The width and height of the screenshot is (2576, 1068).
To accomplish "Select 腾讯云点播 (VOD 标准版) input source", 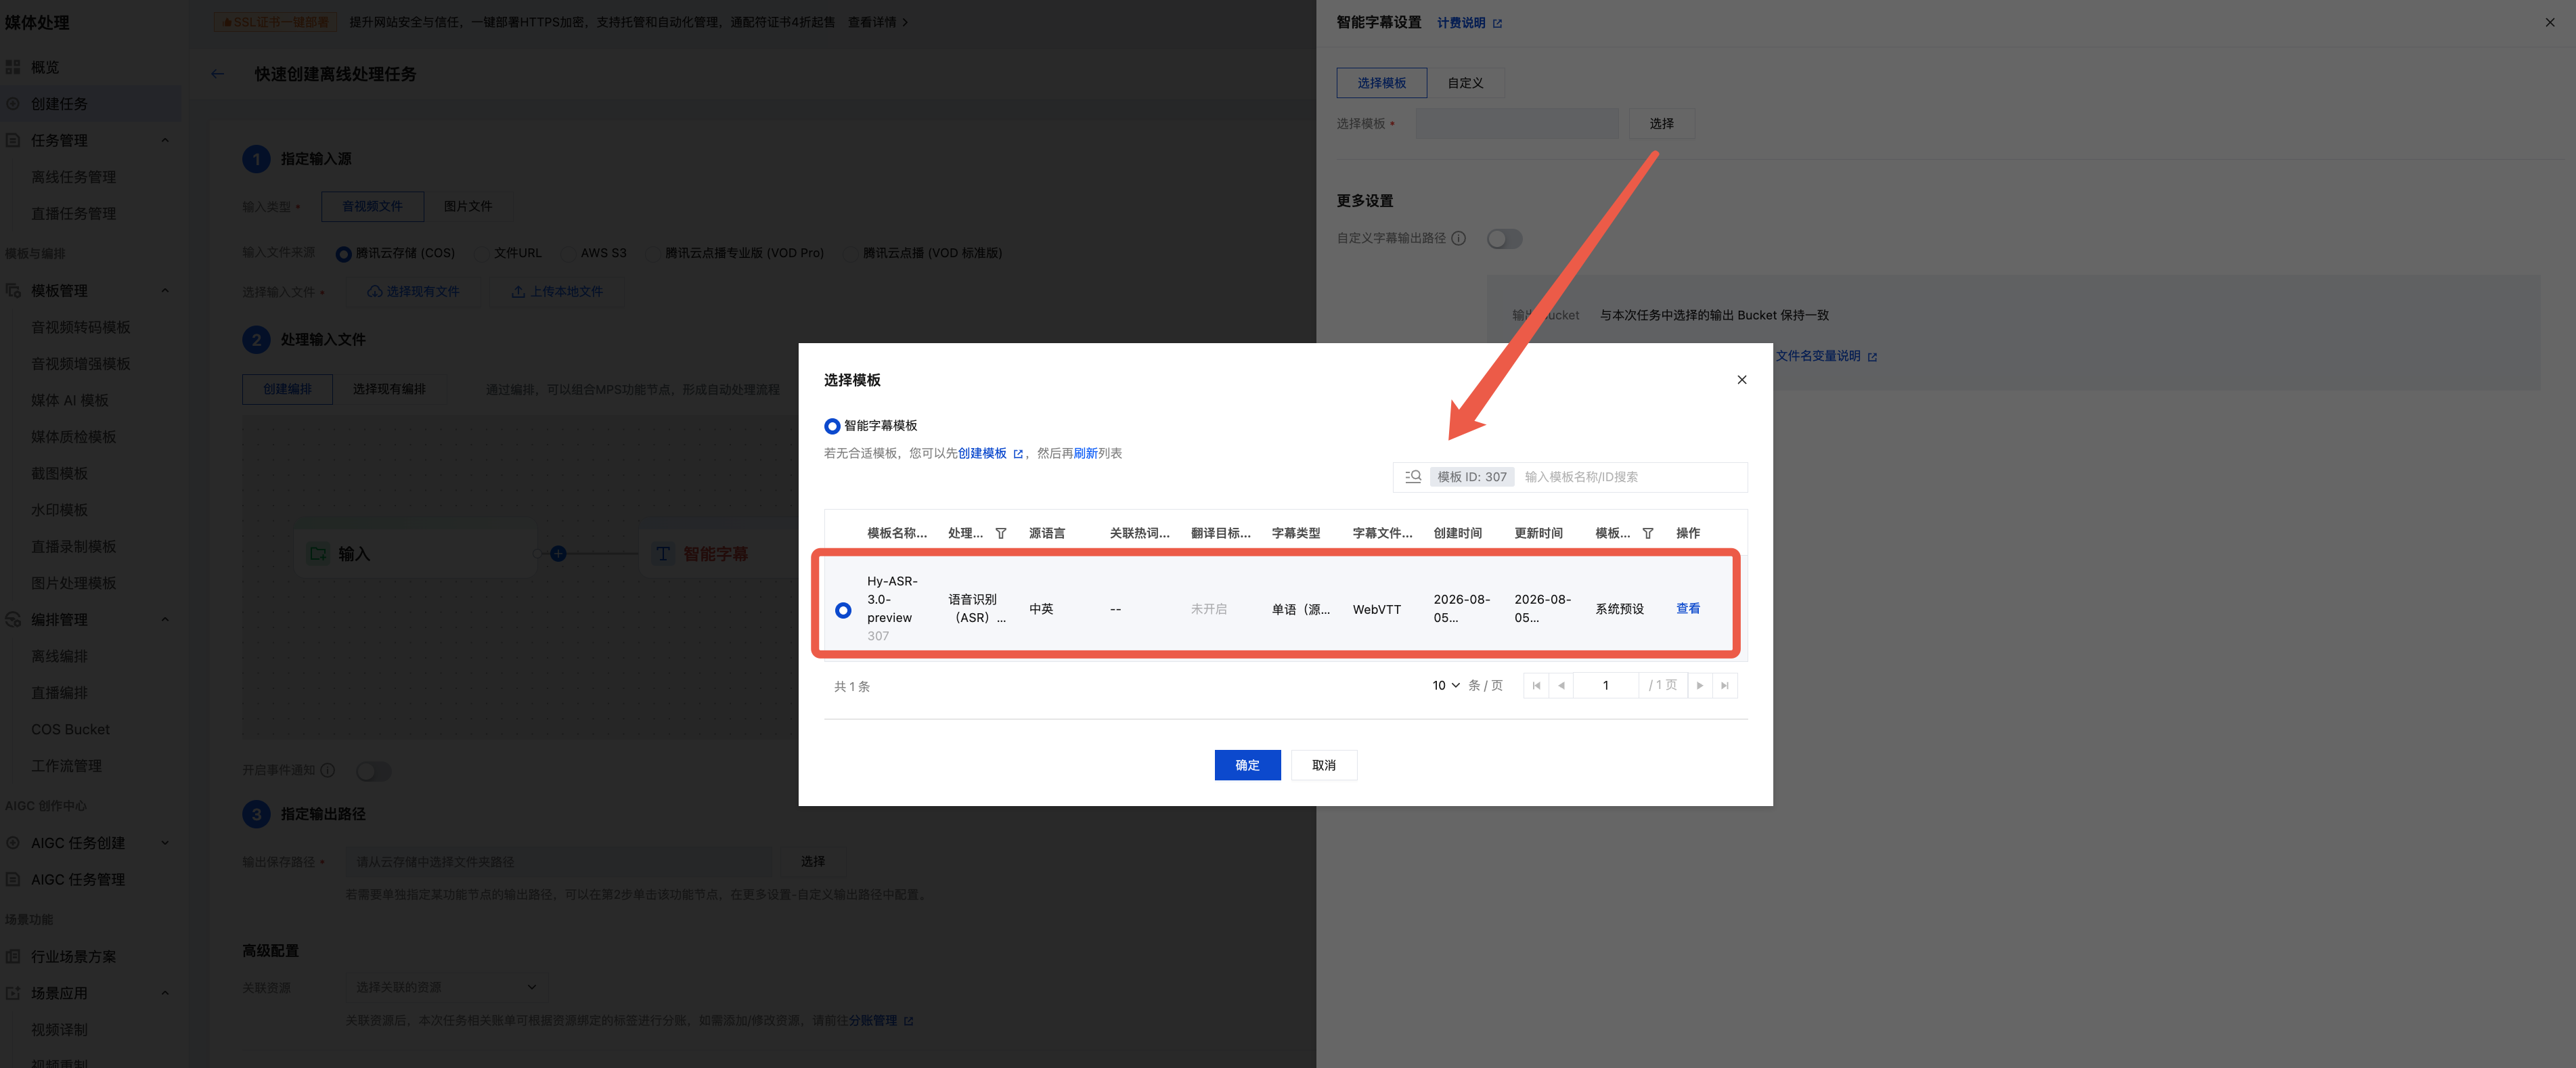I will (x=851, y=254).
